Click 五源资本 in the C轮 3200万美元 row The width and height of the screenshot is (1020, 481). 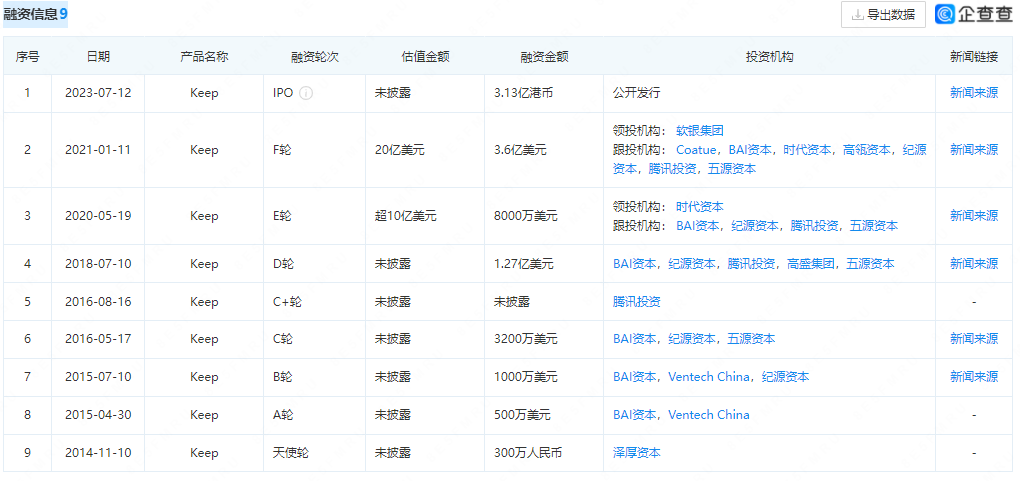point(751,338)
